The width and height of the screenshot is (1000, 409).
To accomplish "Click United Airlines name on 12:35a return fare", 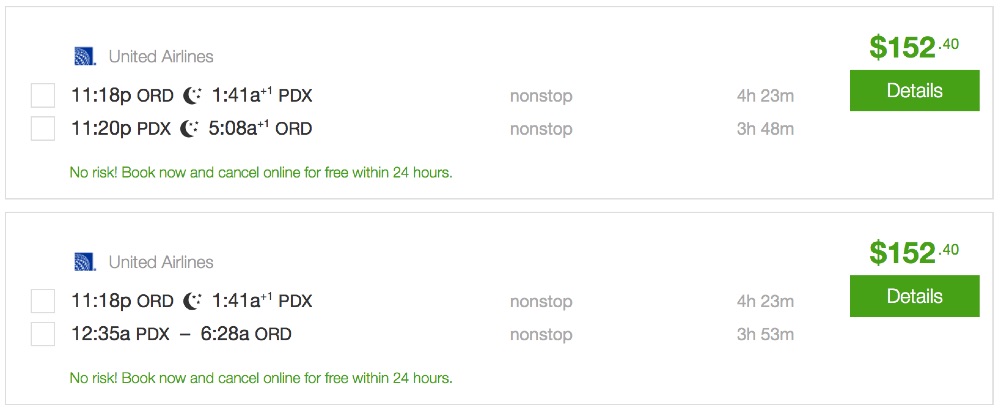I will pos(161,262).
